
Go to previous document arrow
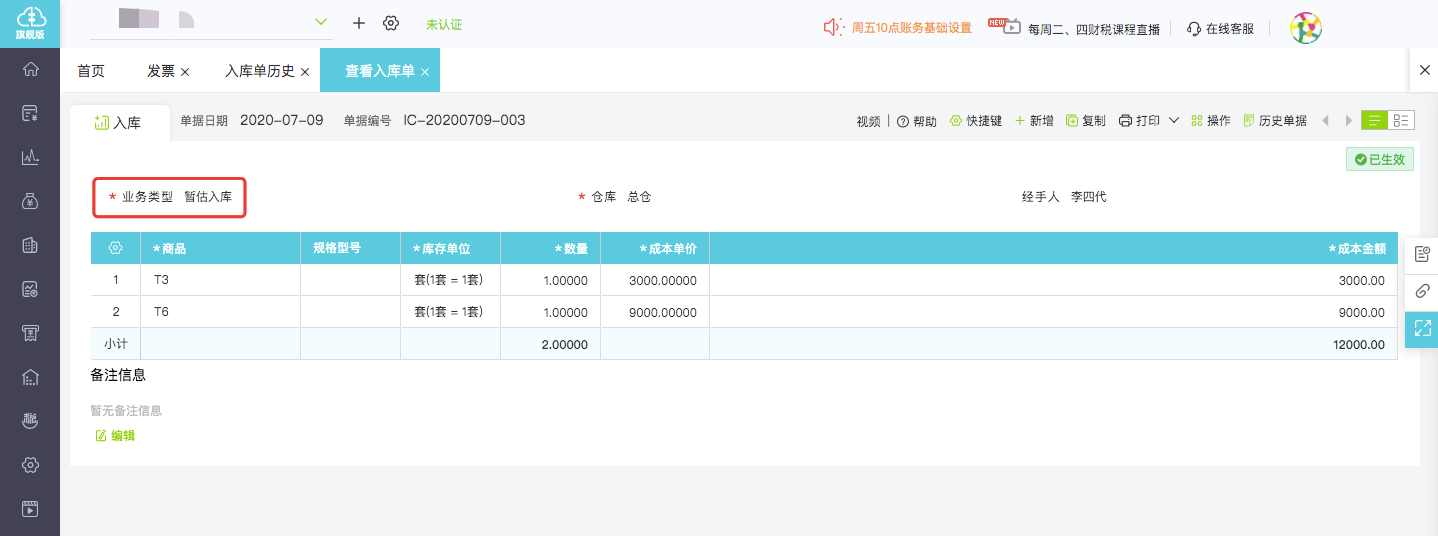coord(1325,121)
